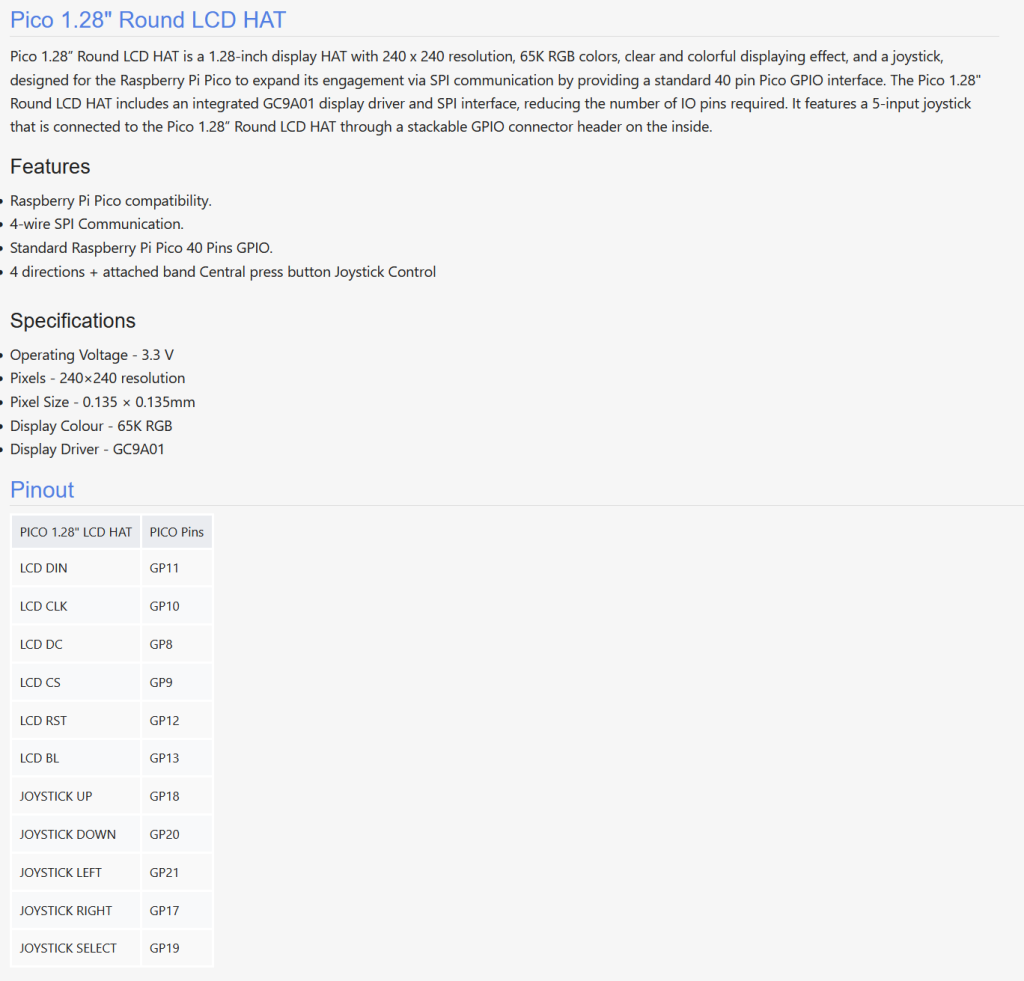Click the LCD DIN table cell
Viewport: 1024px width, 981px height.
pos(44,568)
